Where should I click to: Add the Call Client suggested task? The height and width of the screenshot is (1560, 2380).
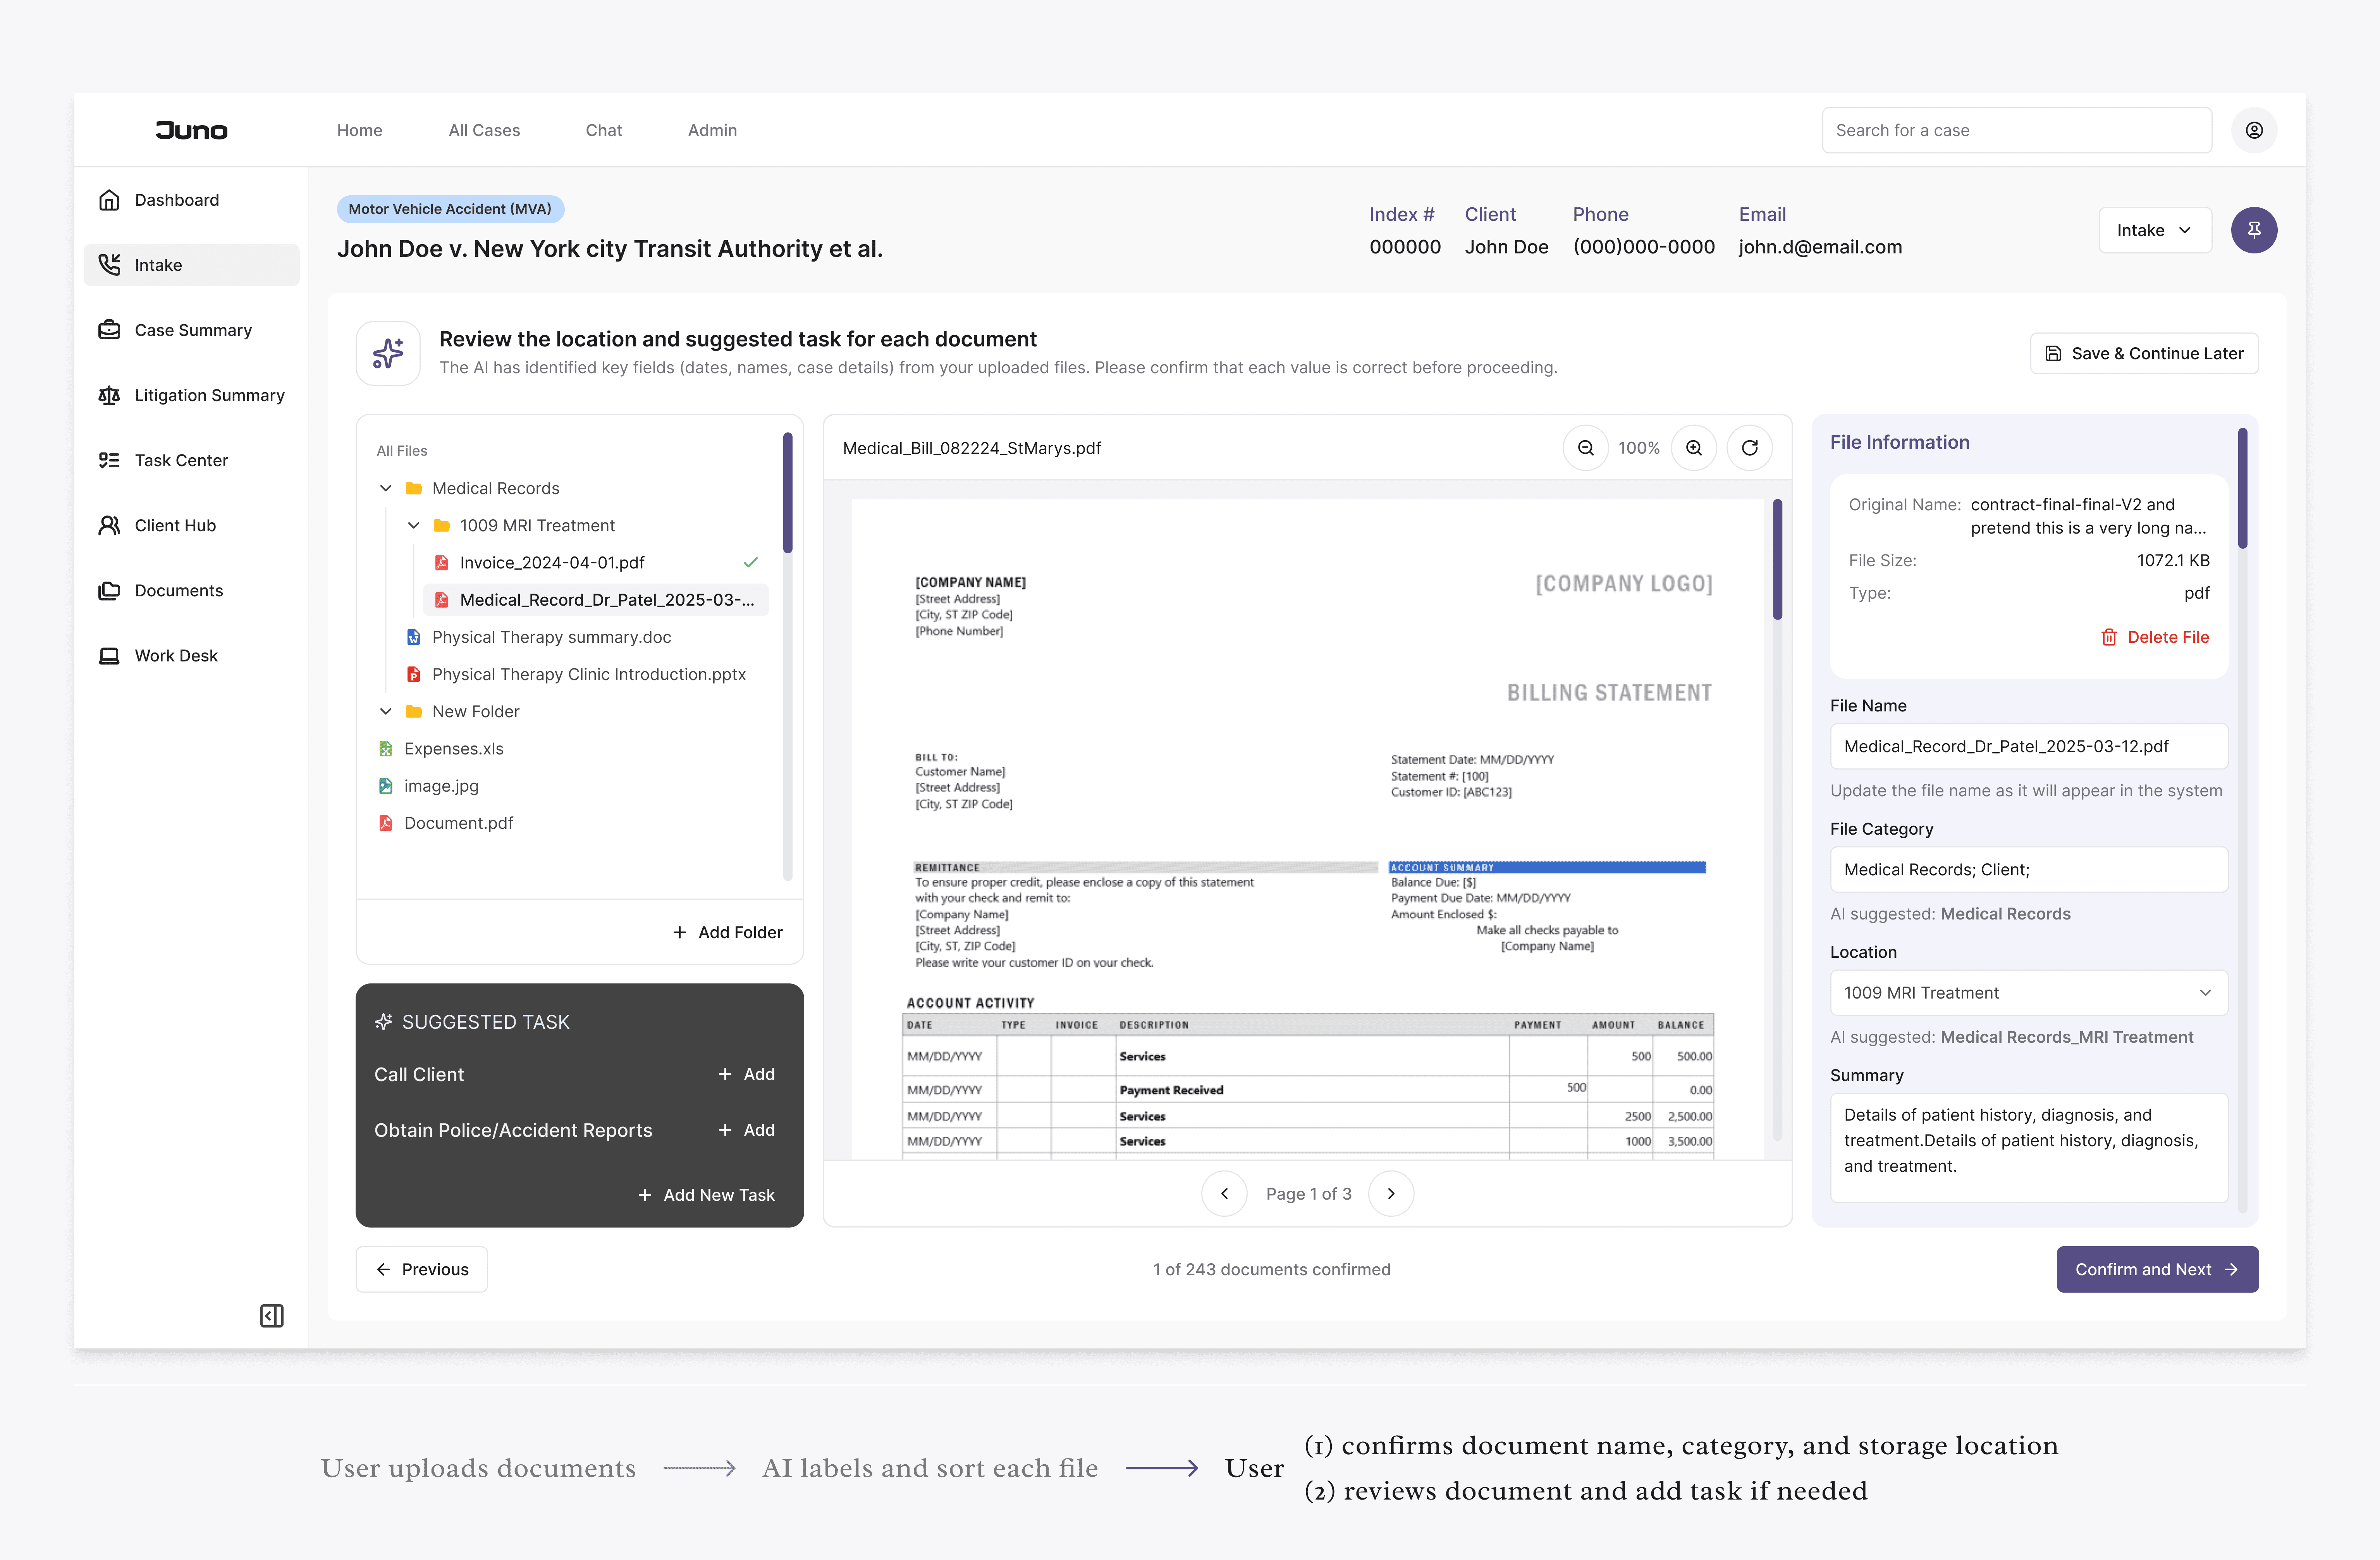[x=746, y=1074]
